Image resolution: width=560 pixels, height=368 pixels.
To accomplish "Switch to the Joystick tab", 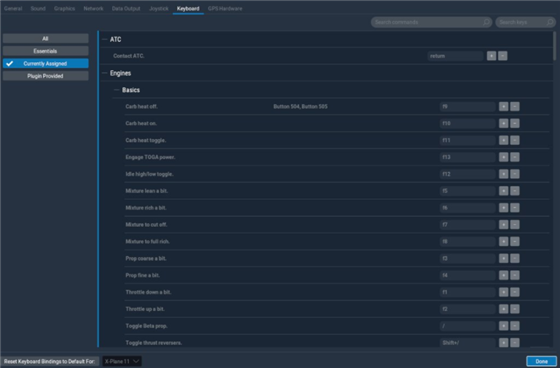I will pos(159,8).
